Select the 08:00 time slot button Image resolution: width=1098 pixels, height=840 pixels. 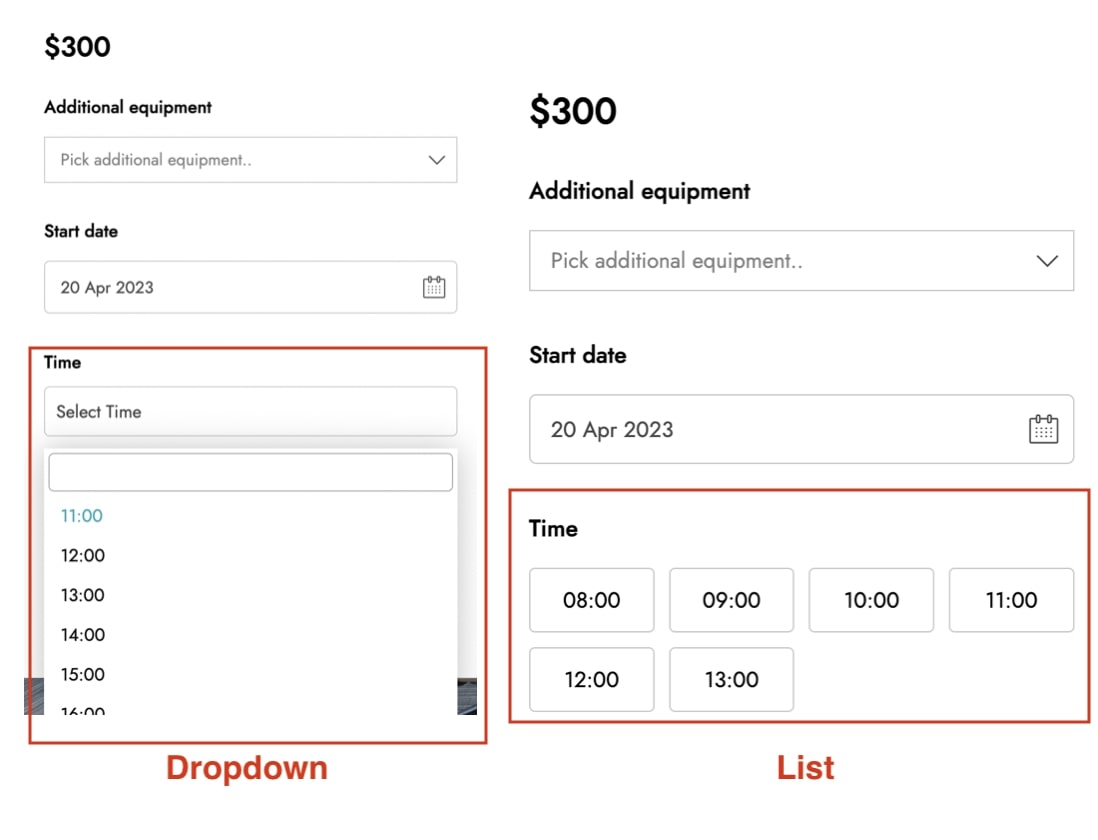point(592,600)
